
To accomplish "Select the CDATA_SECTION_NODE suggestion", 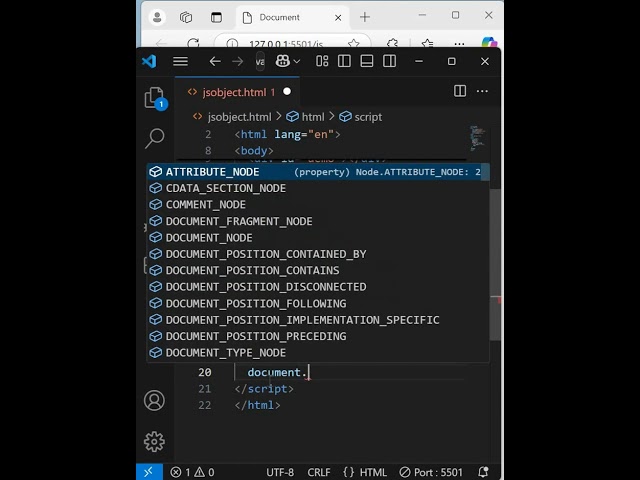I will pos(318,188).
